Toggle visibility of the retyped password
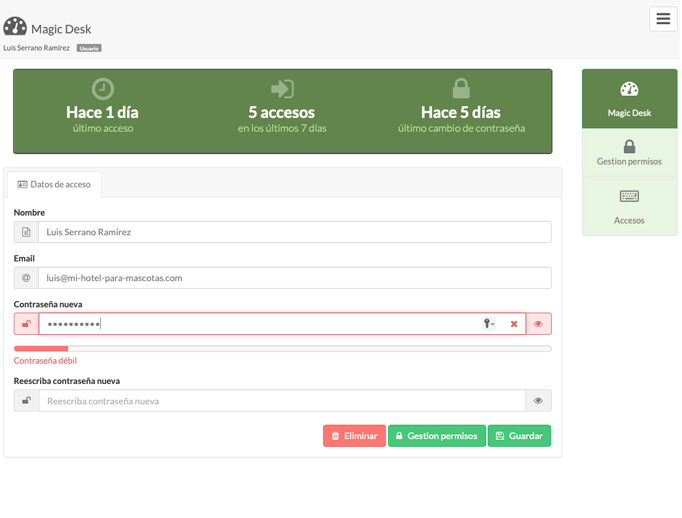Image resolution: width=682 pixels, height=518 pixels. click(x=538, y=401)
